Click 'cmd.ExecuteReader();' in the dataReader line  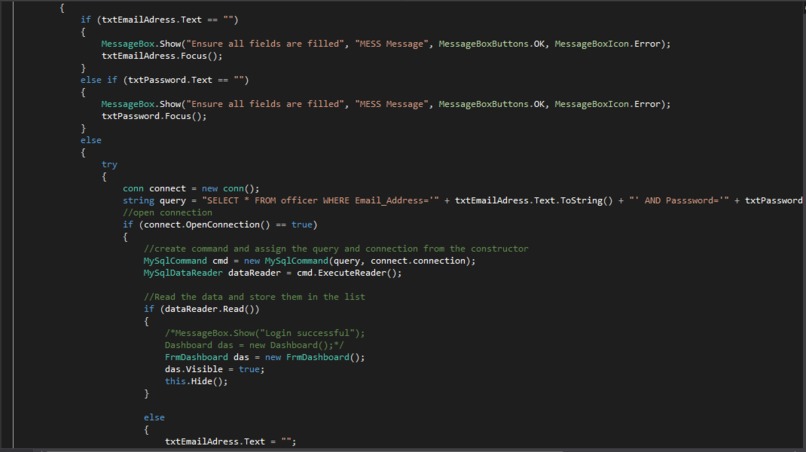[x=349, y=273]
